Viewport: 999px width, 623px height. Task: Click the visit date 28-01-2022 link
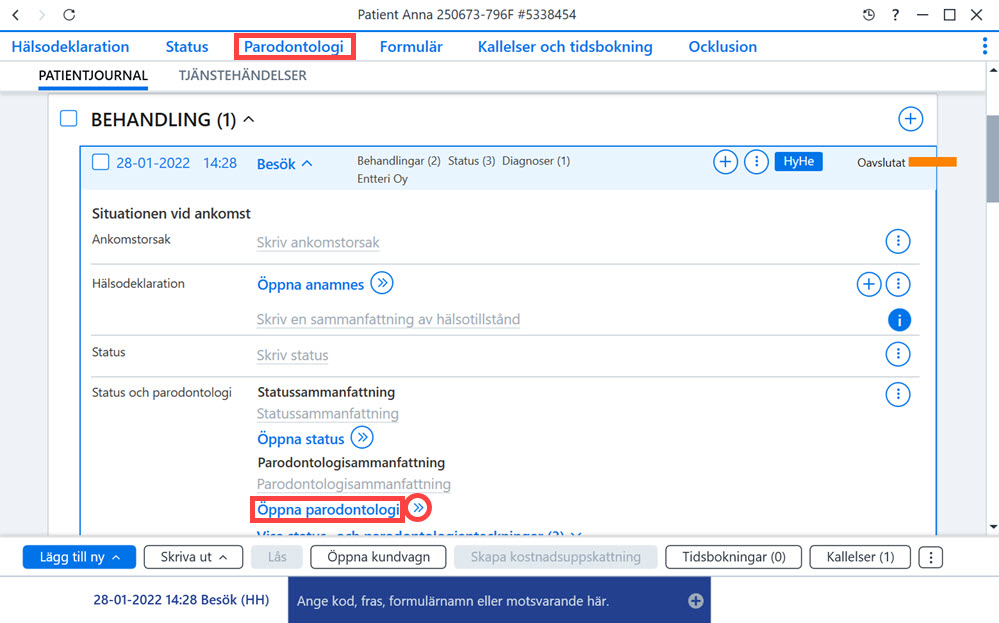153,163
